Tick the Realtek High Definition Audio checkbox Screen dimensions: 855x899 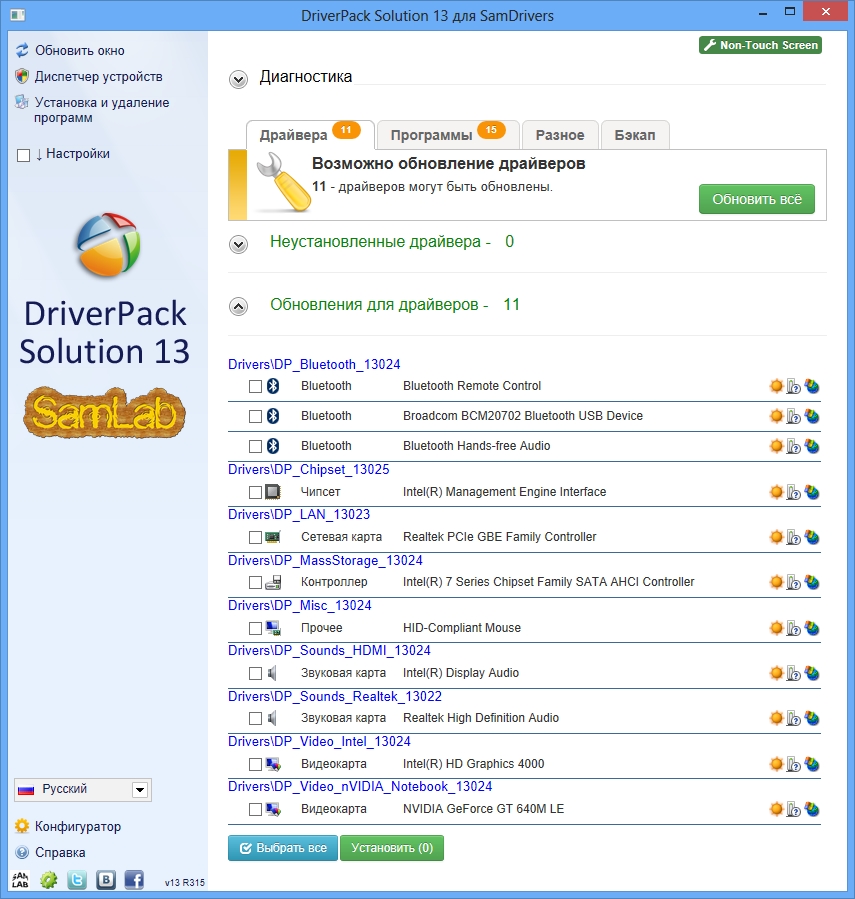(x=255, y=718)
